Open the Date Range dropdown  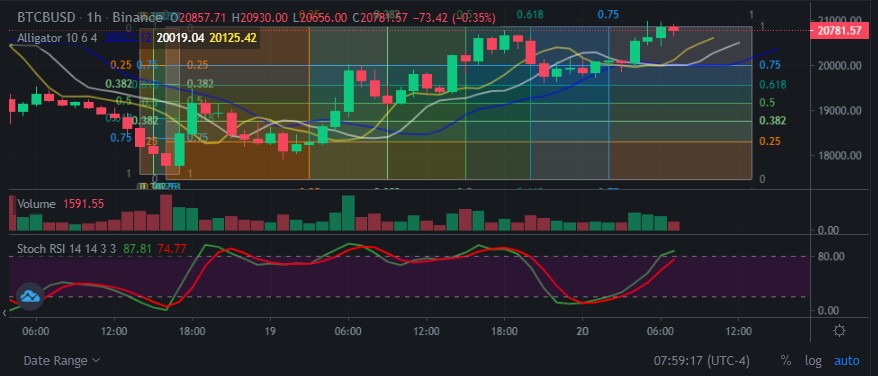62,360
